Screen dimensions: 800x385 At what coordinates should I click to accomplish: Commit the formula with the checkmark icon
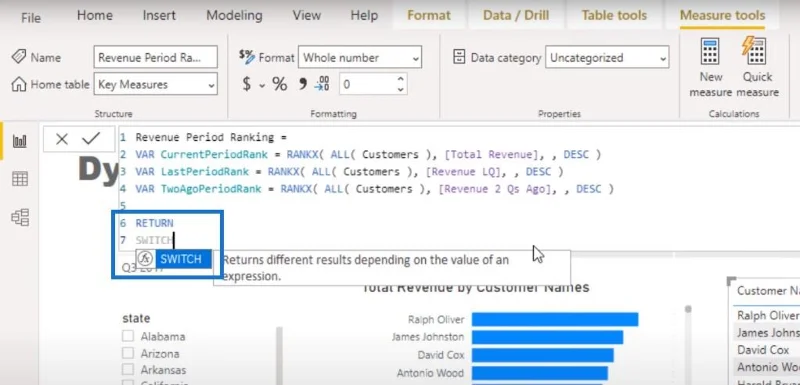click(x=91, y=138)
